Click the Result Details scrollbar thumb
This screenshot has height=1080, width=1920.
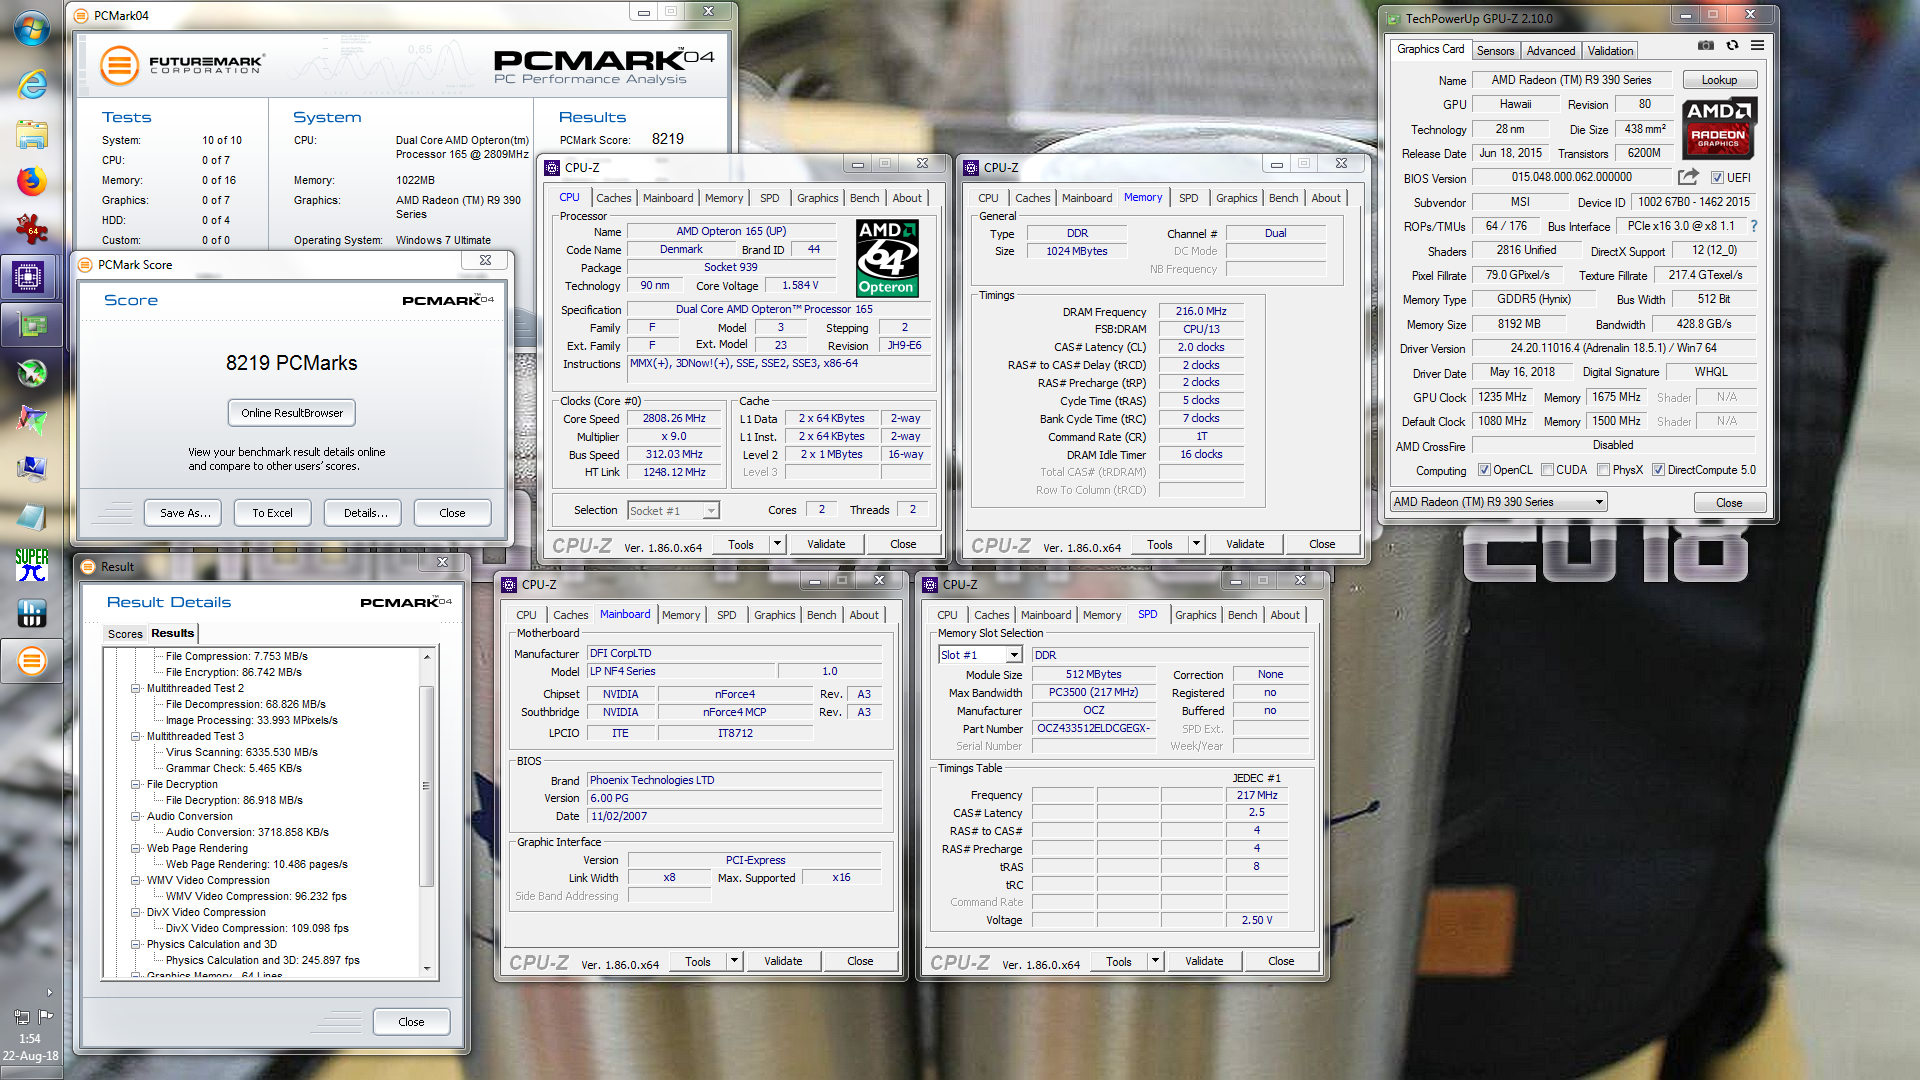(425, 785)
